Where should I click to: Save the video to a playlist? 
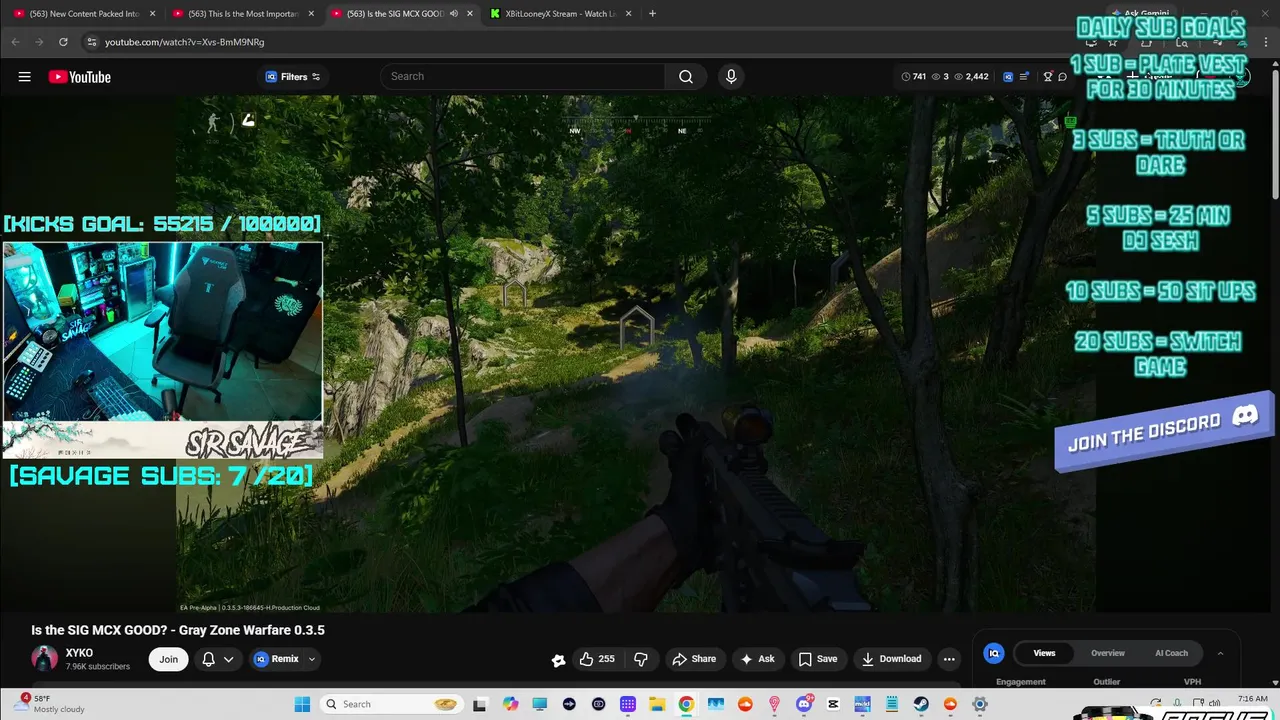point(817,659)
